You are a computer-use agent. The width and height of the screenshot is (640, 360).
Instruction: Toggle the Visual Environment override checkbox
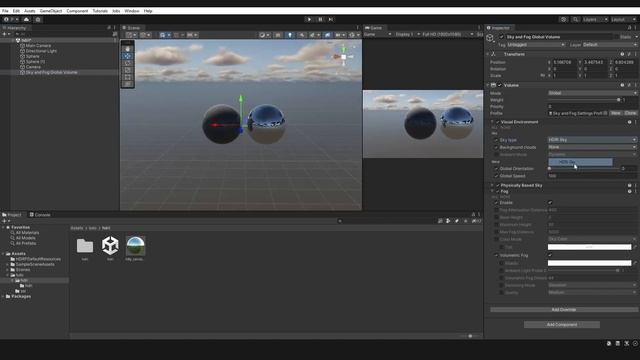pos(498,122)
